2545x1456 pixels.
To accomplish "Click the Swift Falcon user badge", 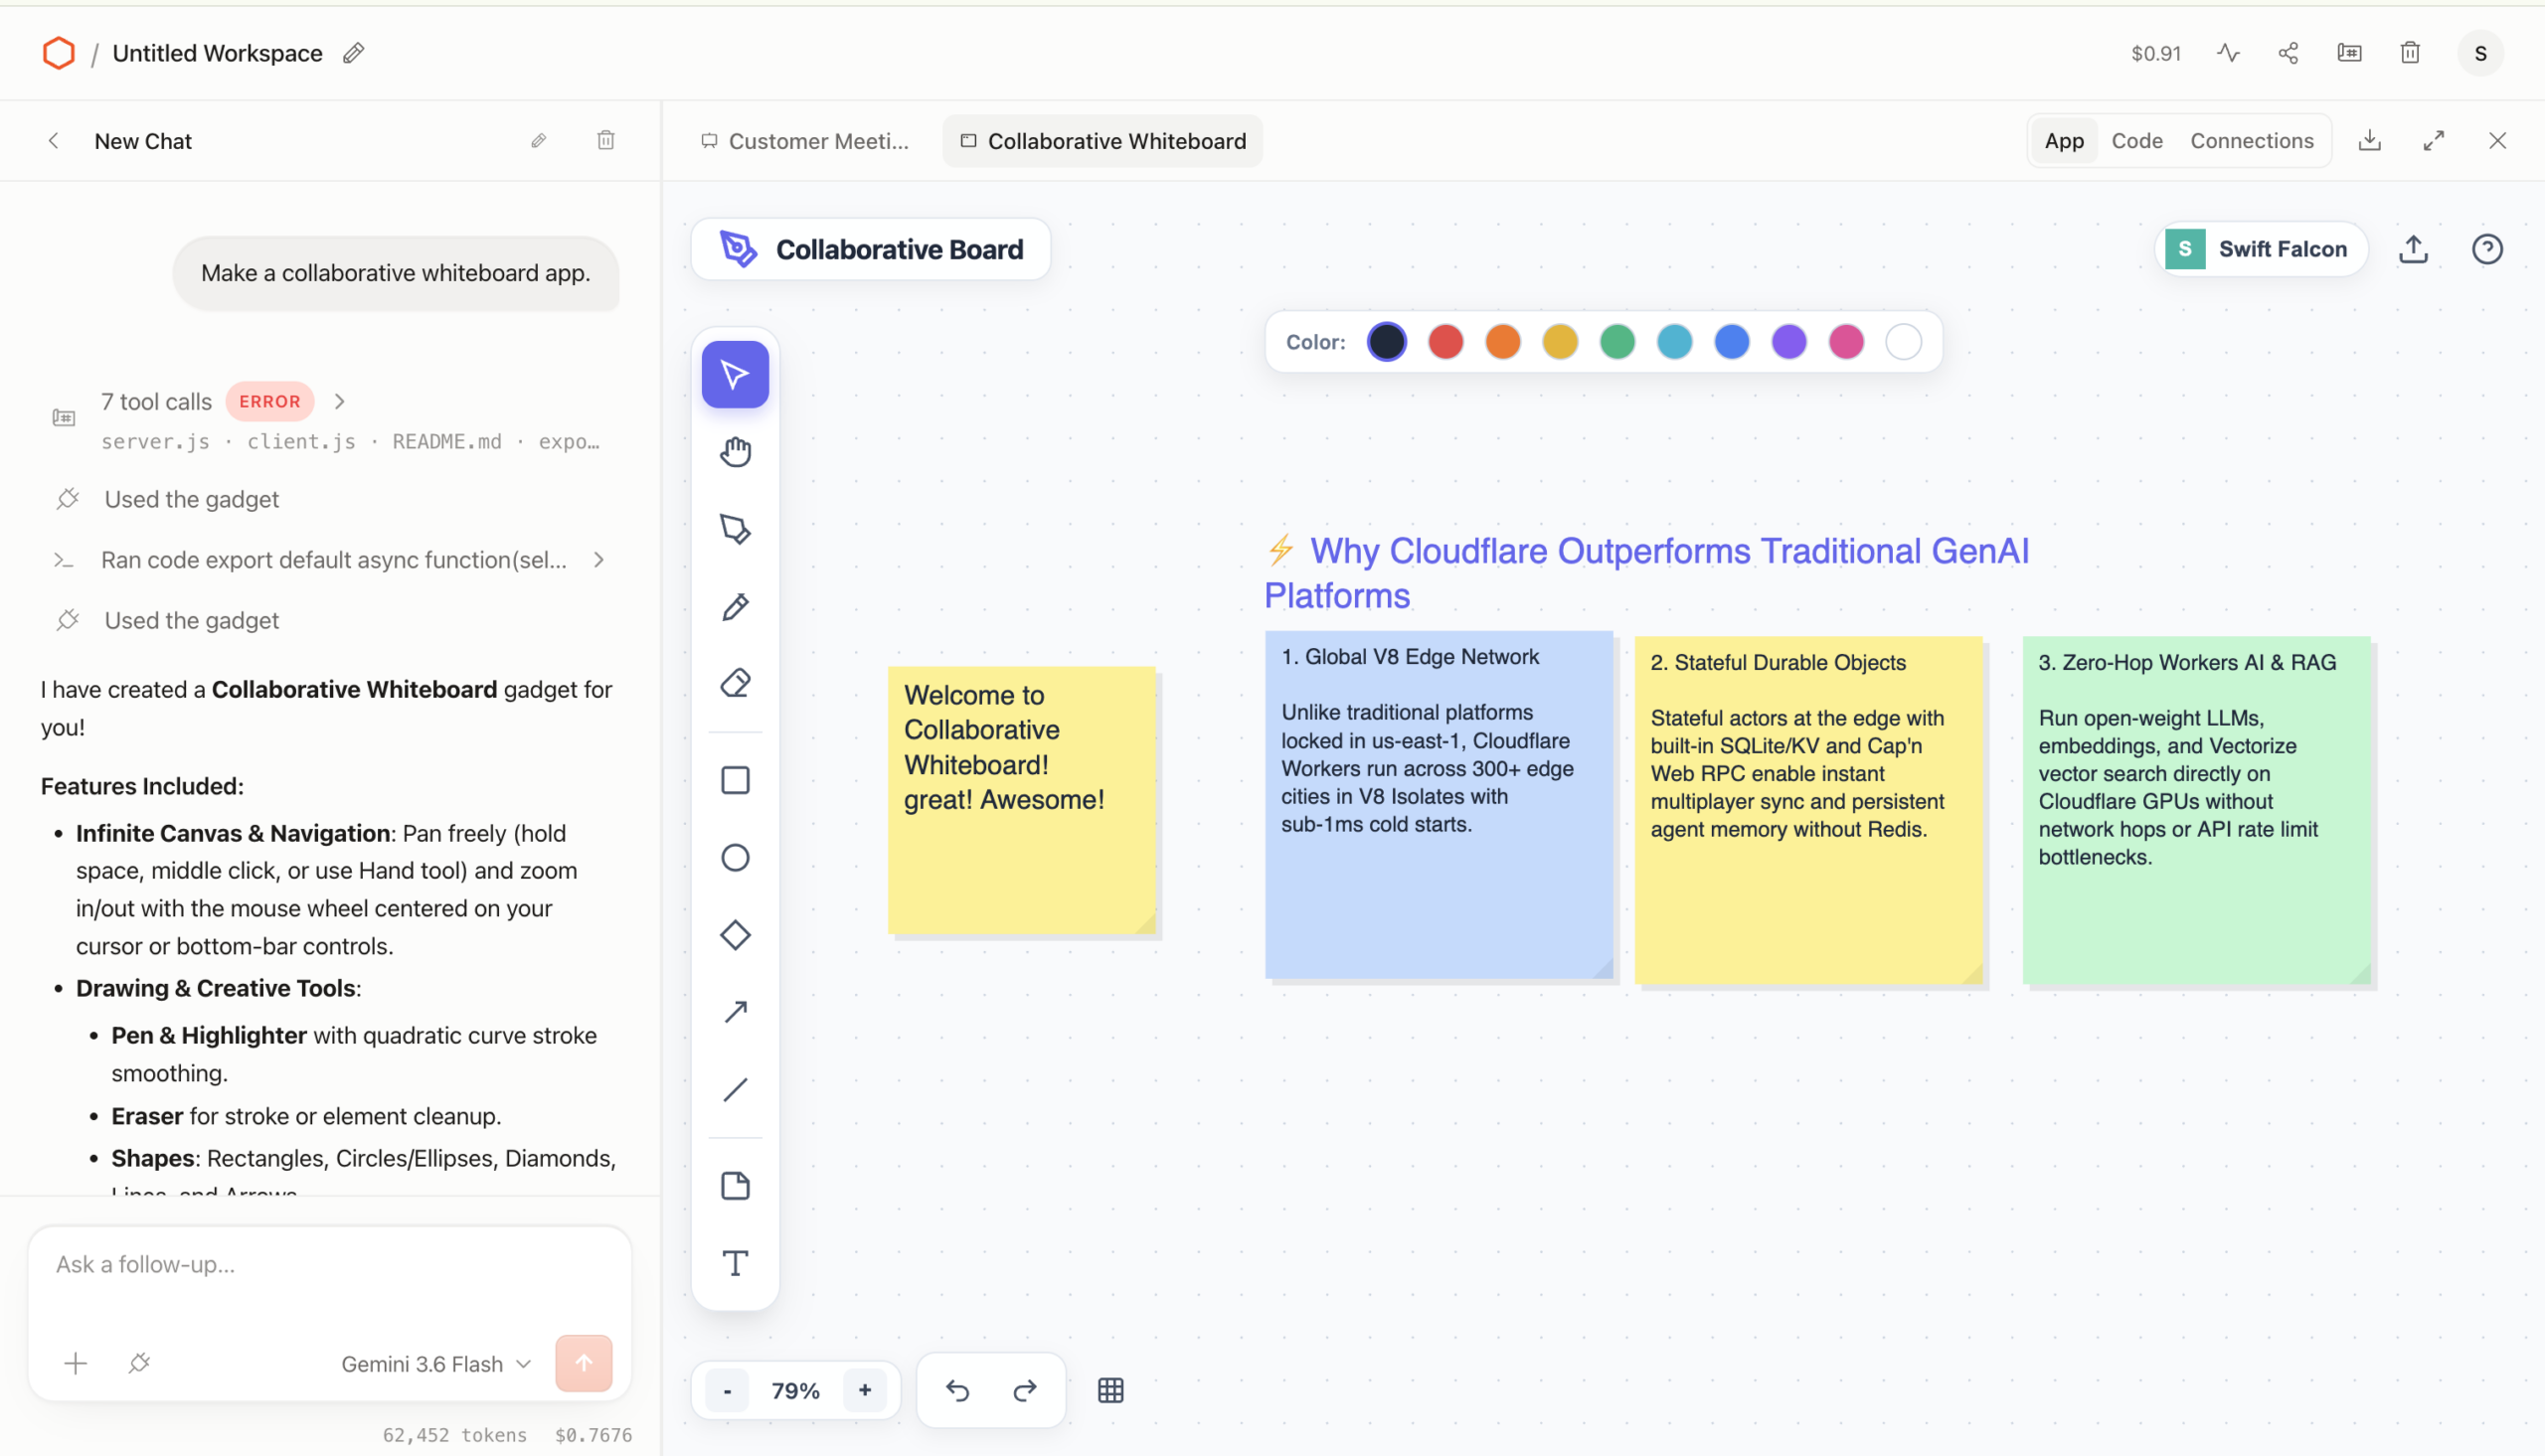I will [2260, 249].
